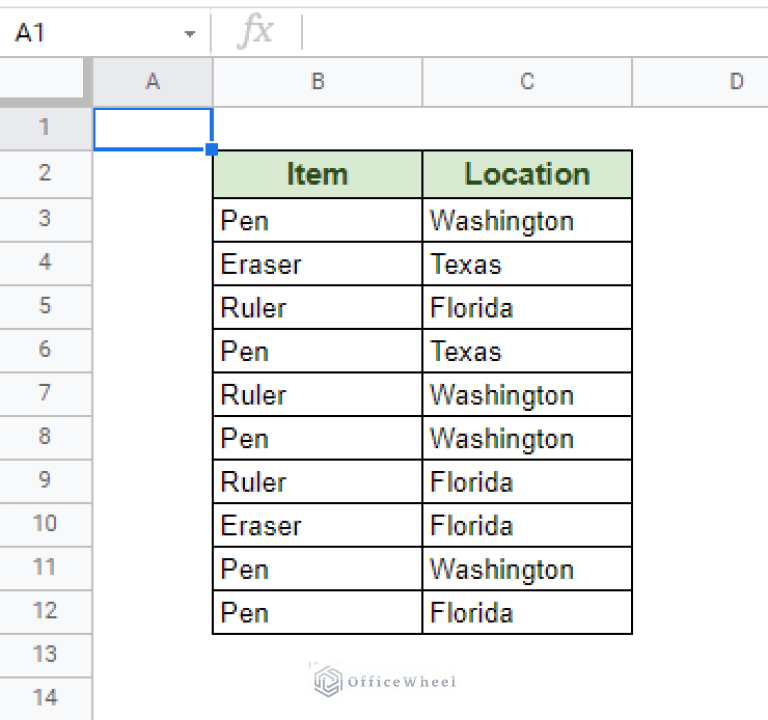The height and width of the screenshot is (720, 768).
Task: Select Pen cell in row 6
Action: click(317, 351)
